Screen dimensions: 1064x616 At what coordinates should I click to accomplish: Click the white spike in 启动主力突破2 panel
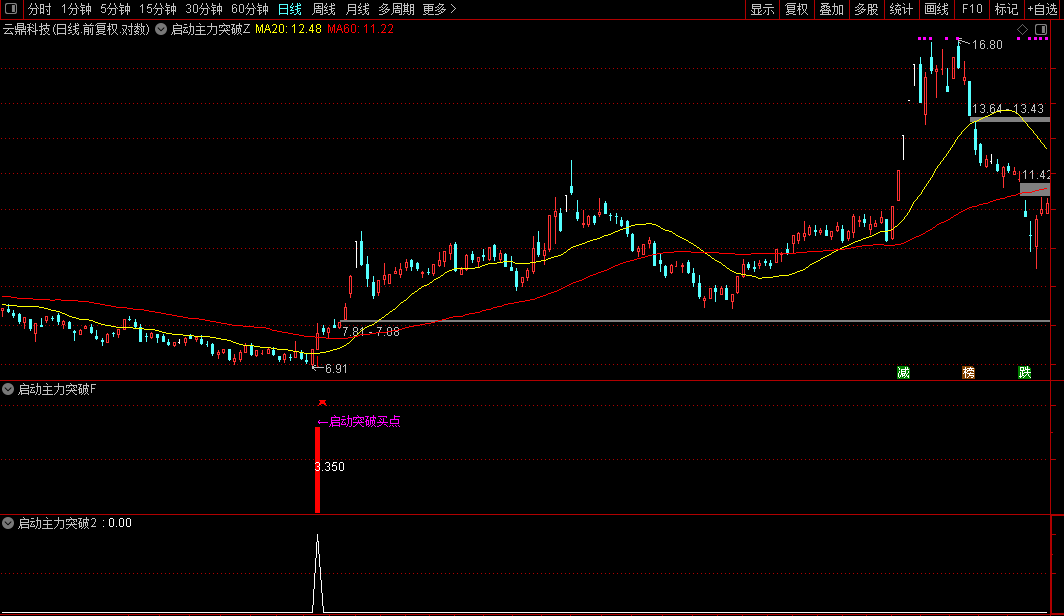click(x=318, y=573)
